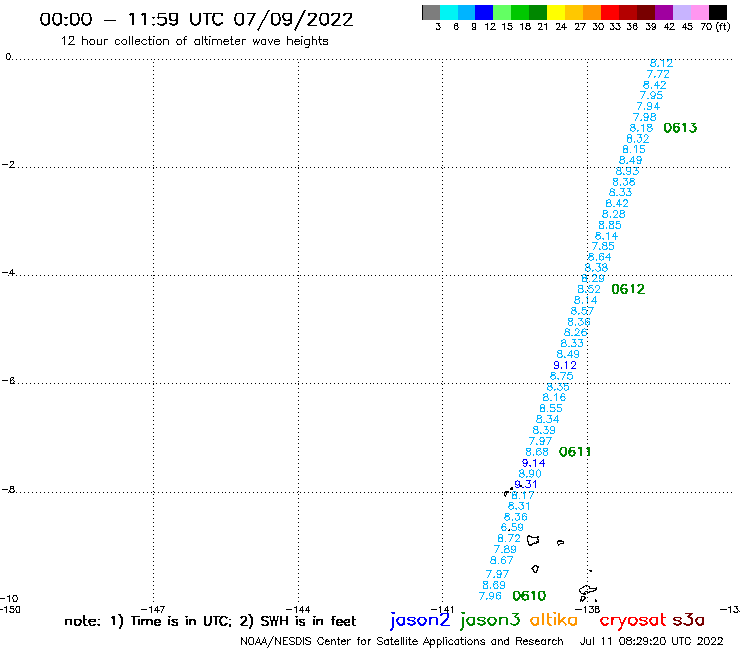Click the -6 latitude axis label
This screenshot has width=740, height=650.
pos(8,380)
